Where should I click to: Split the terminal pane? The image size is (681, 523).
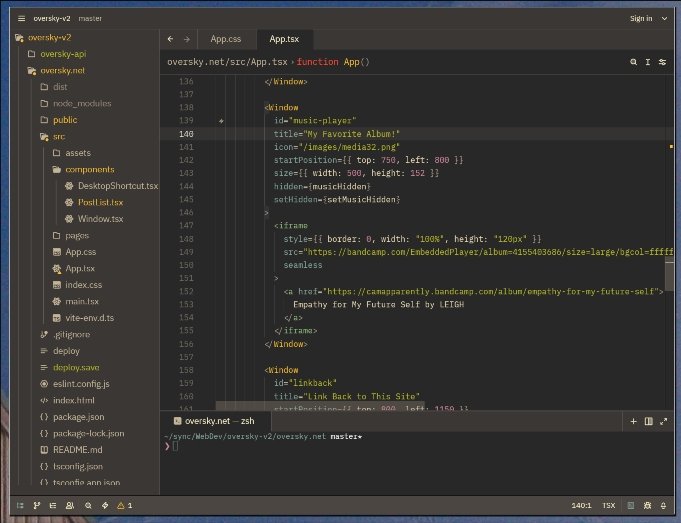pyautogui.click(x=648, y=422)
